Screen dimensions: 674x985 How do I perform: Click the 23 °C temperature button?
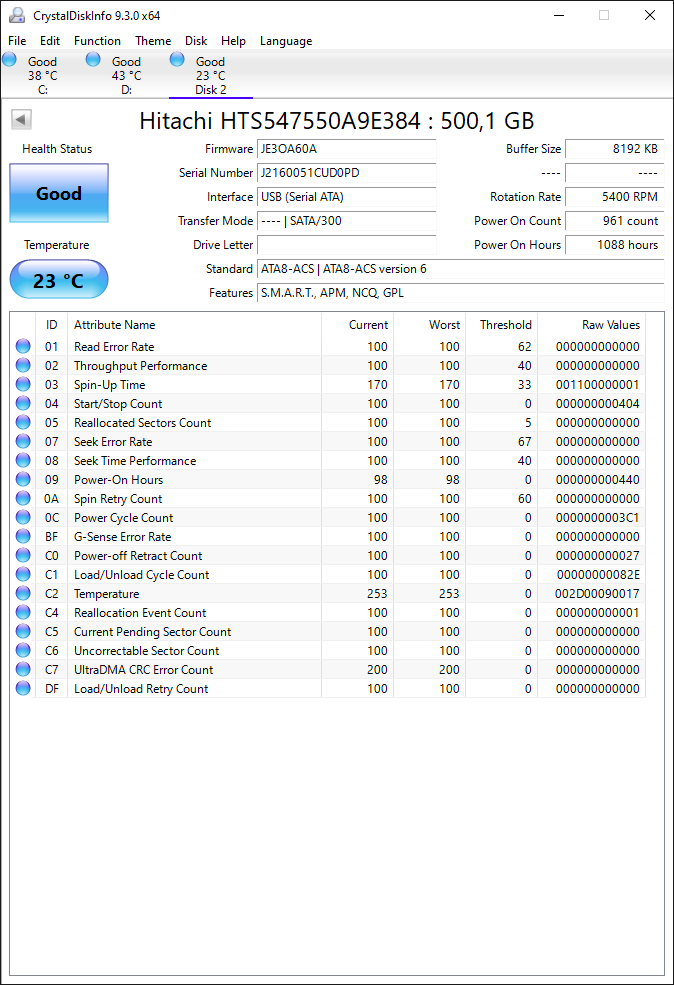click(59, 280)
